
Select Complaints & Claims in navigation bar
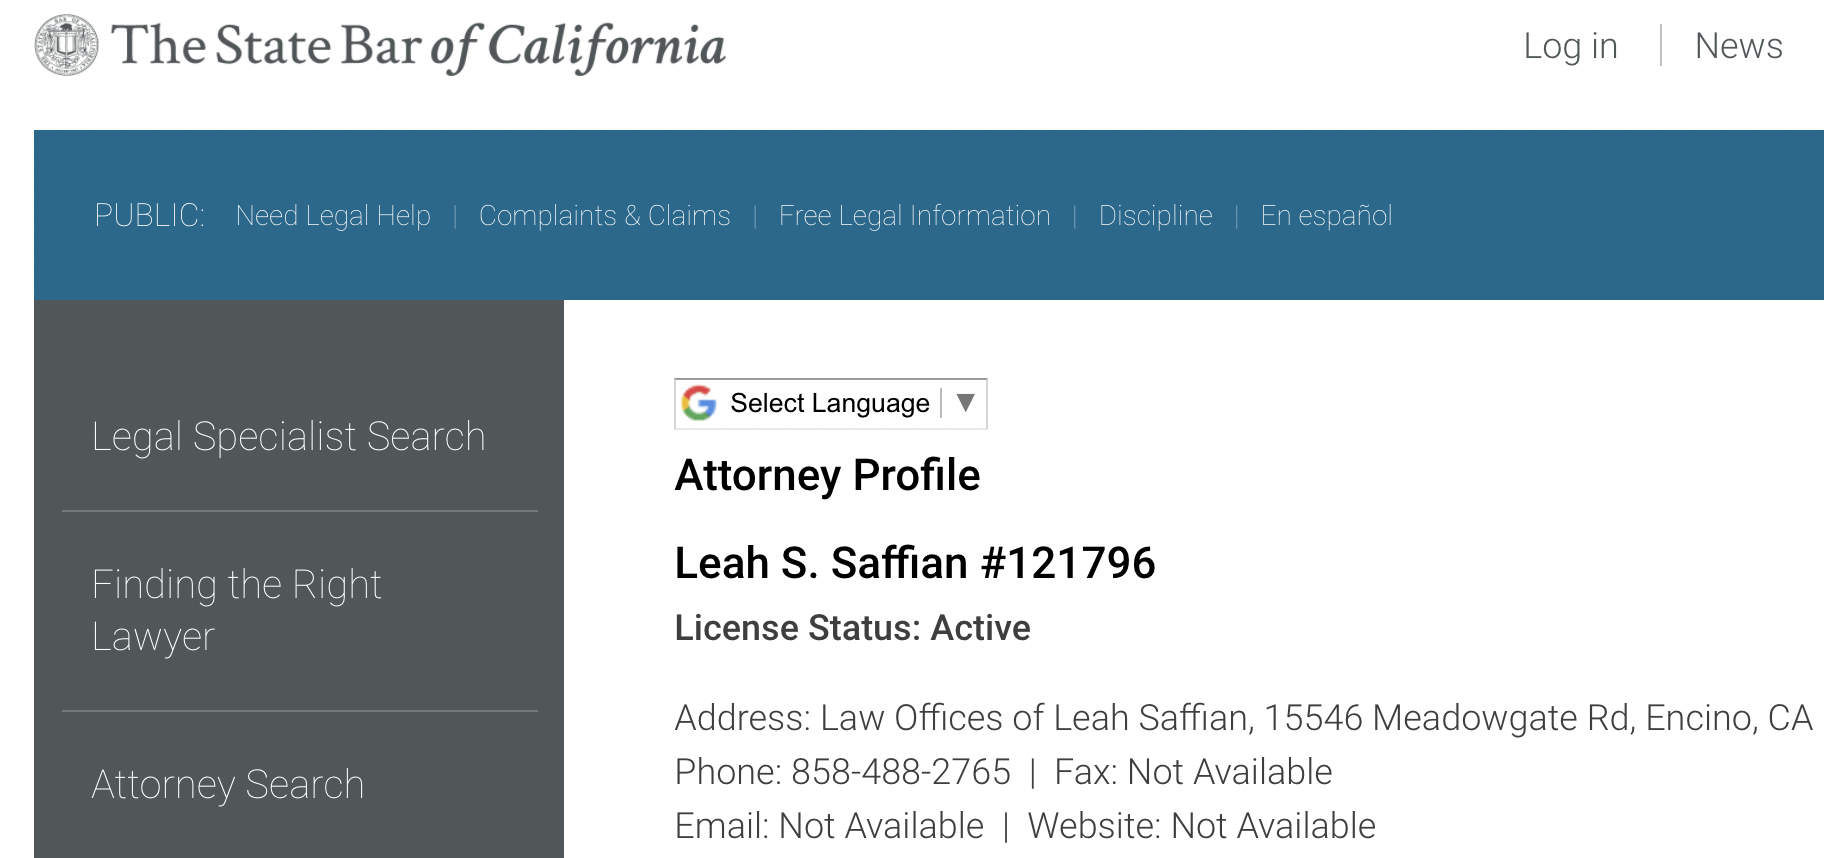604,216
